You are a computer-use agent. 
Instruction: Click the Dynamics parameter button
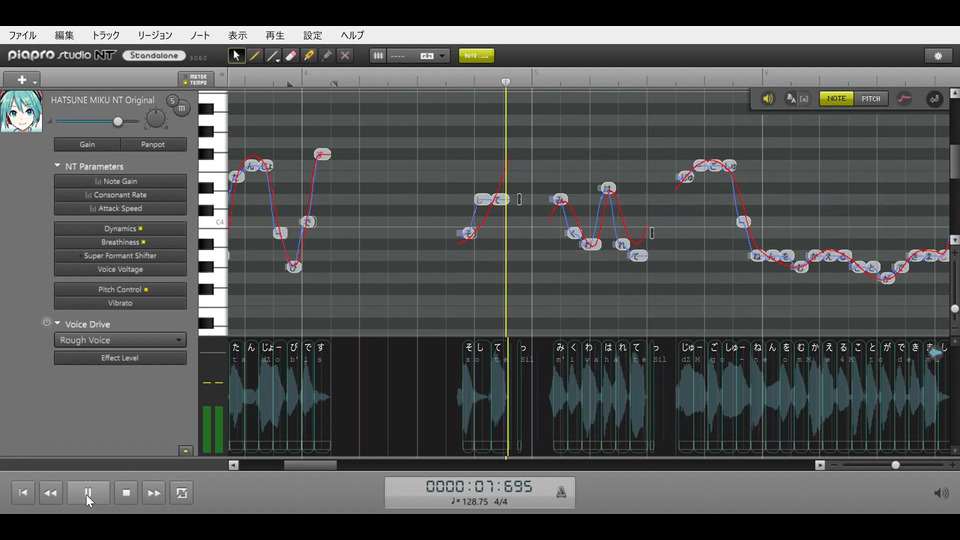click(x=120, y=229)
